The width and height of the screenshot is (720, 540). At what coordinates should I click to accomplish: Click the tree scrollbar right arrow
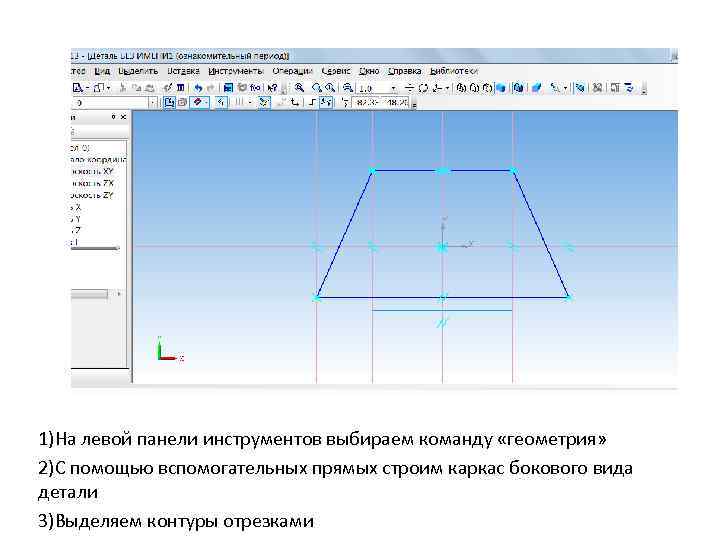click(119, 293)
